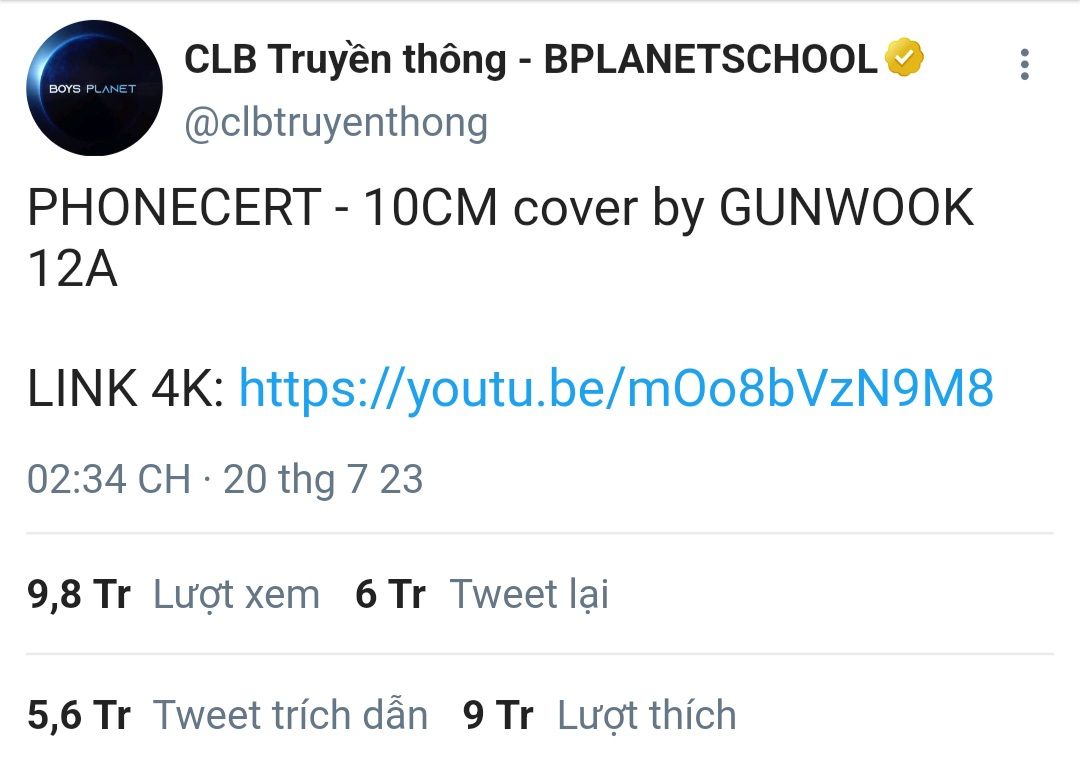The width and height of the screenshot is (1080, 760).
Task: Open the youtu.be/mOo8bVzN9M8 link
Action: [616, 389]
